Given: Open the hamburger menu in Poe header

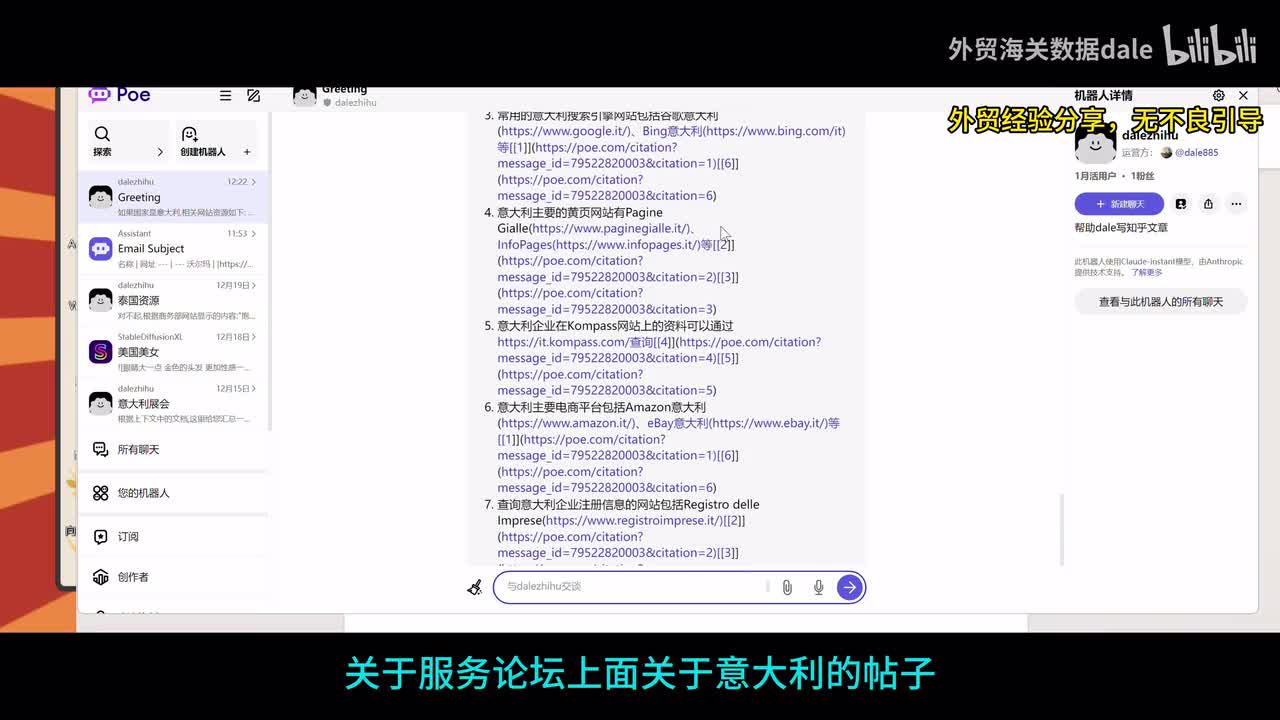Looking at the screenshot, I should tap(225, 95).
